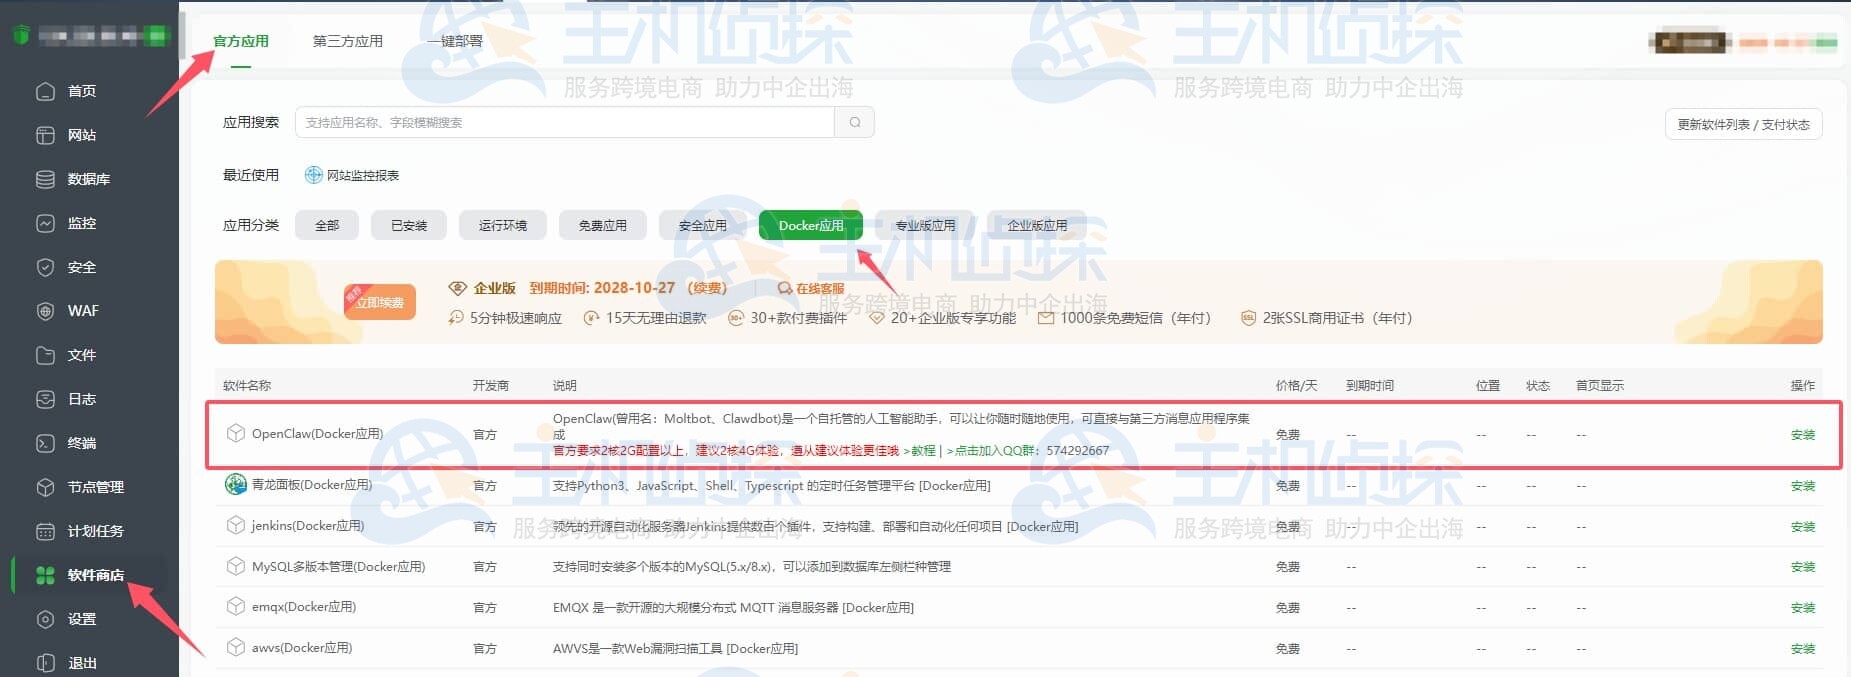Viewport: 1851px width, 677px height.
Task: Click the 企业版 diamond icon
Action: [458, 288]
